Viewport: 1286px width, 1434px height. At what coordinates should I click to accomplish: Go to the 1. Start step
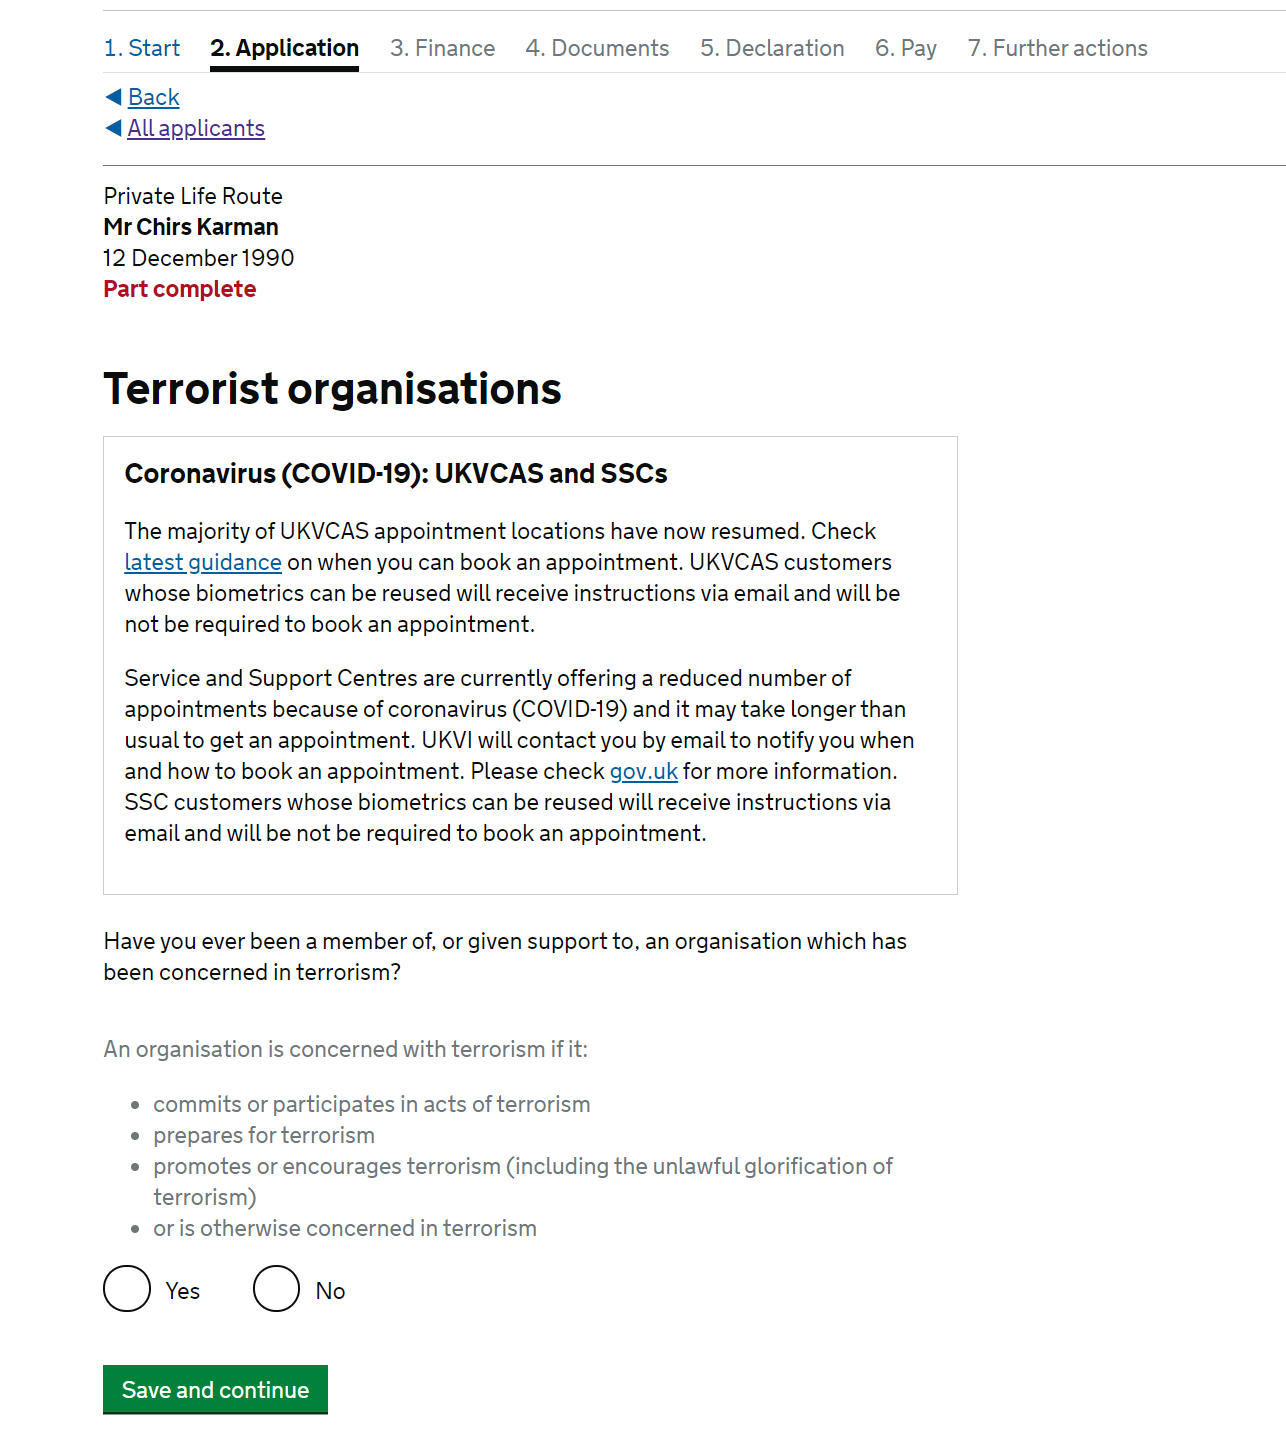pyautogui.click(x=142, y=48)
